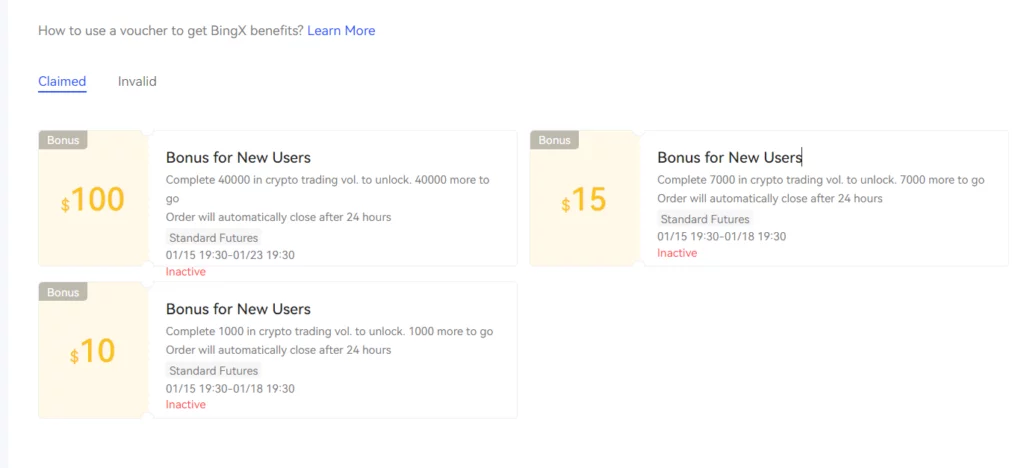
Task: Open the $10 card's Bonus for New Users title
Action: (x=238, y=309)
